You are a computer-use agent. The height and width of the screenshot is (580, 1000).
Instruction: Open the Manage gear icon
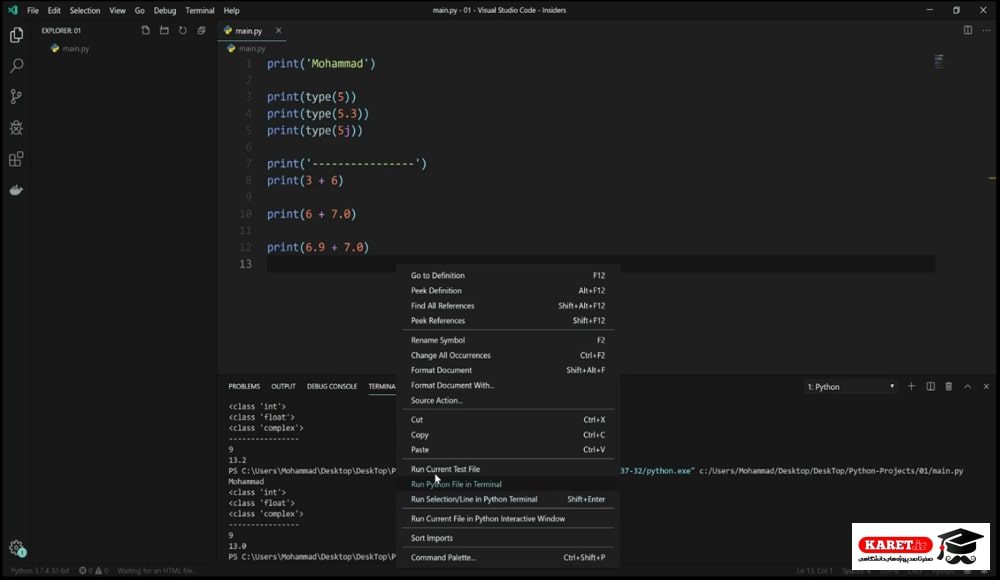[17, 548]
